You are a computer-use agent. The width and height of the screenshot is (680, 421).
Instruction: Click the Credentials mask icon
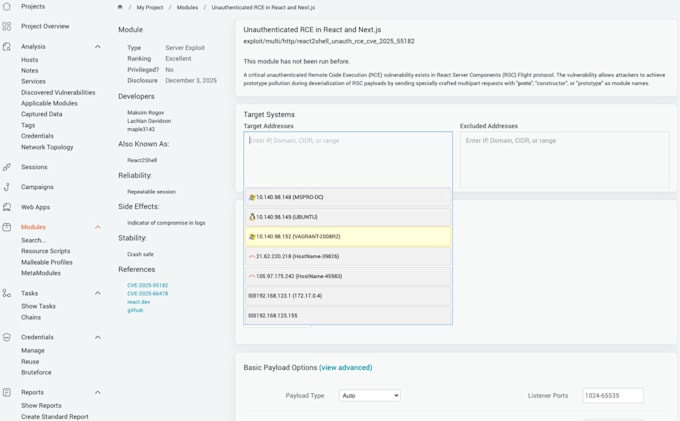tap(7, 337)
